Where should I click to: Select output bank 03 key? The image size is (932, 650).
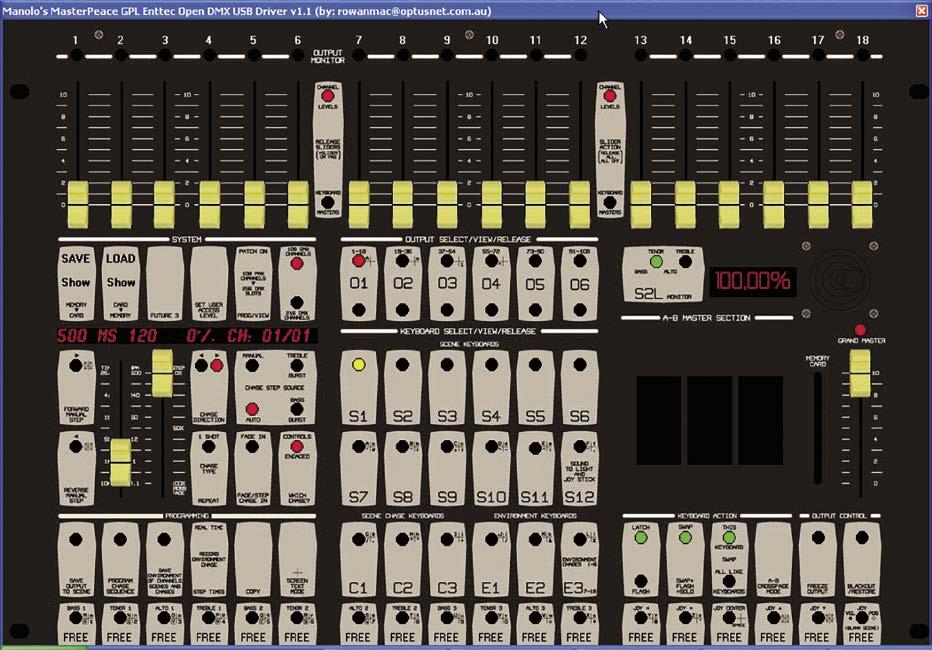click(447, 283)
